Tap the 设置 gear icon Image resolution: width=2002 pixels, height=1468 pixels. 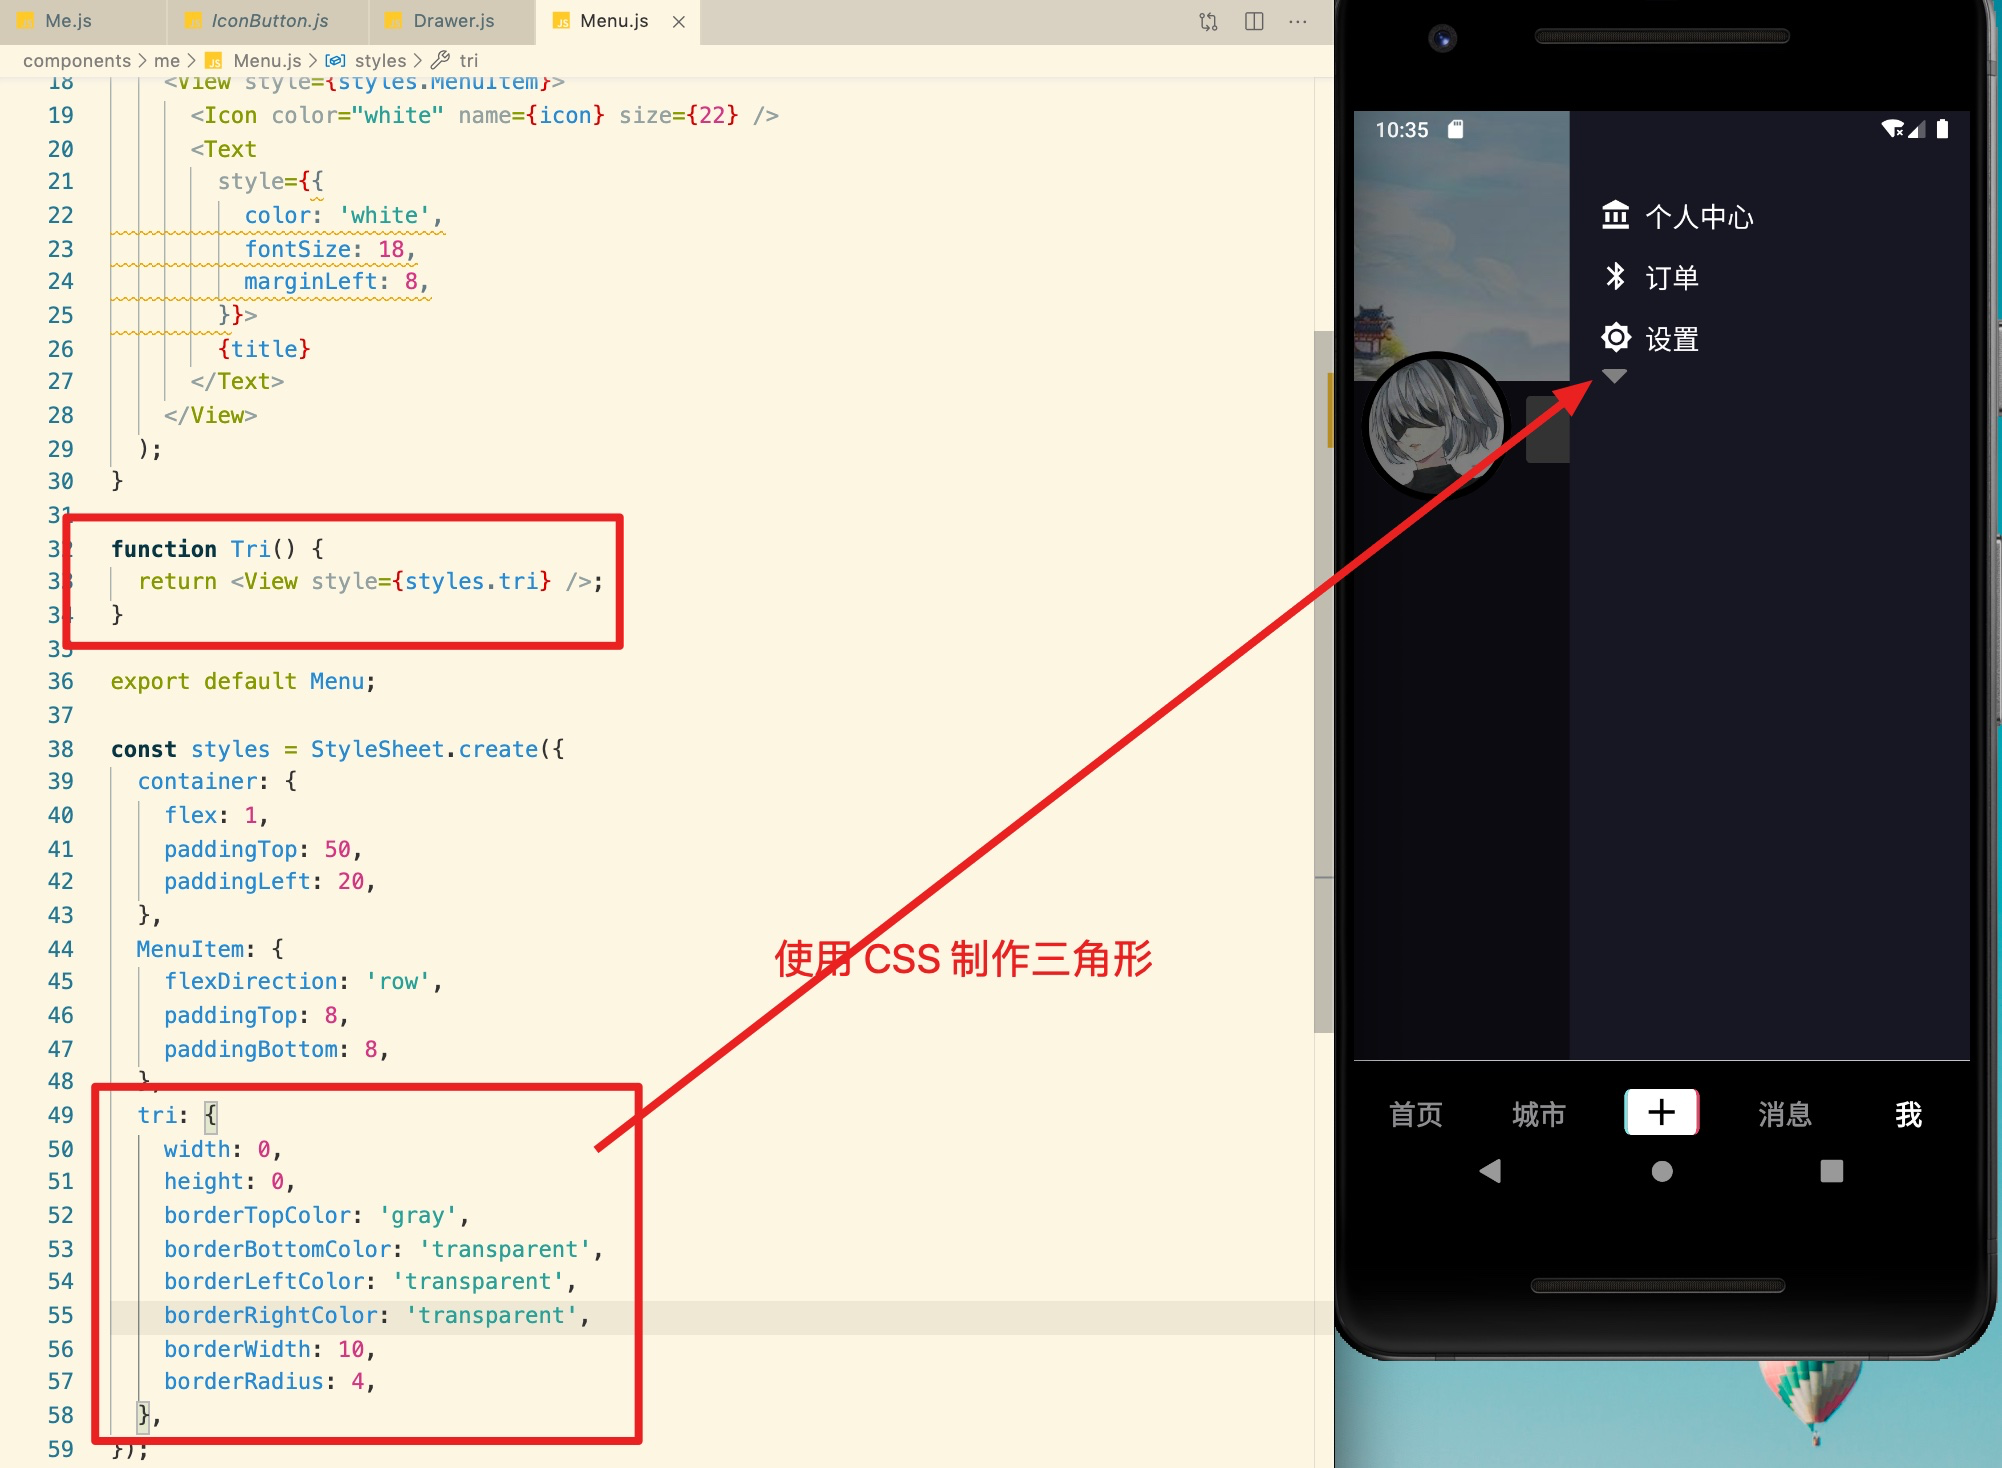(x=1615, y=338)
